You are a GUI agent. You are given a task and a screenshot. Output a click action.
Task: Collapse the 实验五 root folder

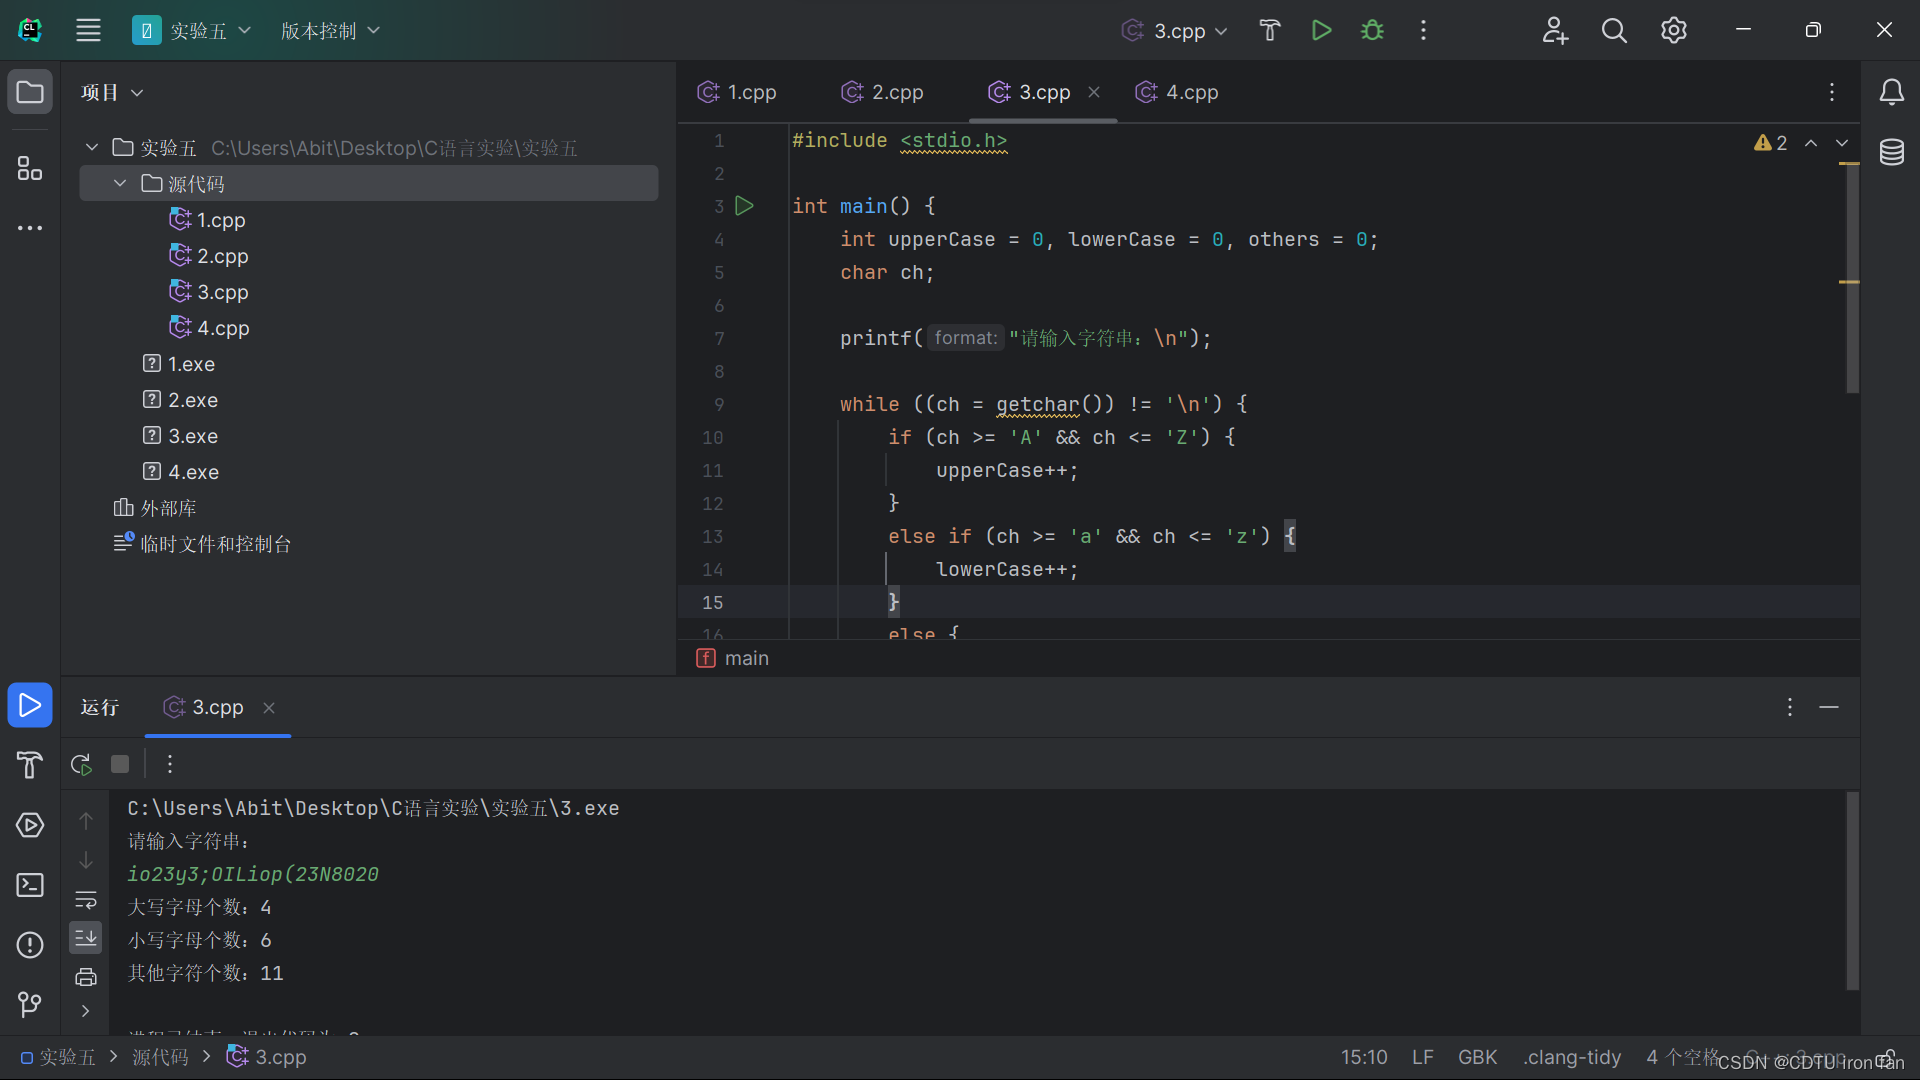92,148
